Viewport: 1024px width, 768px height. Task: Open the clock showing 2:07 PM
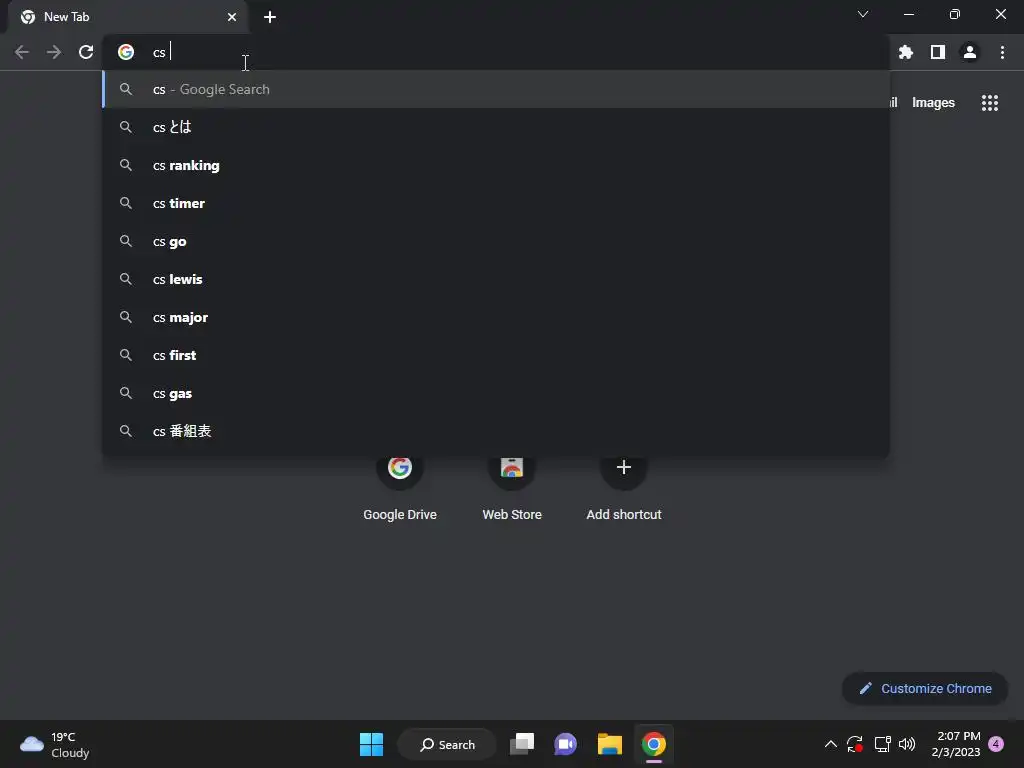956,744
